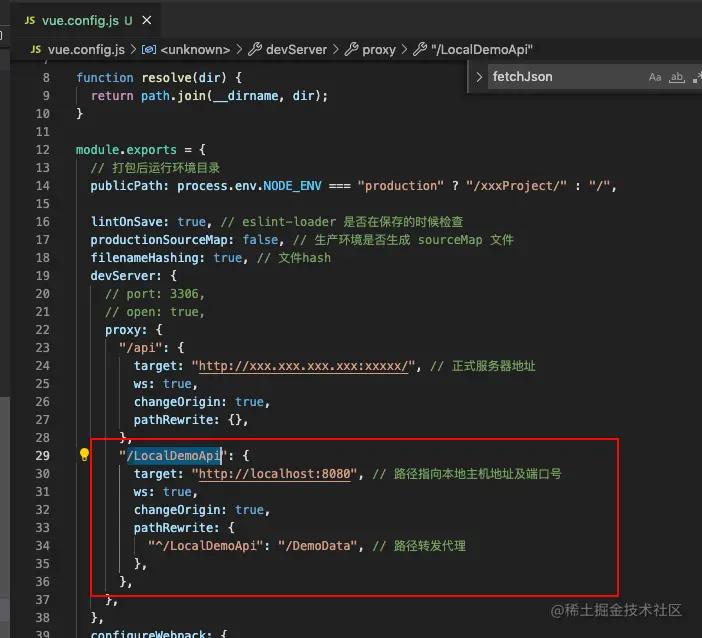Click "return" keyword on line 9

coord(112,96)
